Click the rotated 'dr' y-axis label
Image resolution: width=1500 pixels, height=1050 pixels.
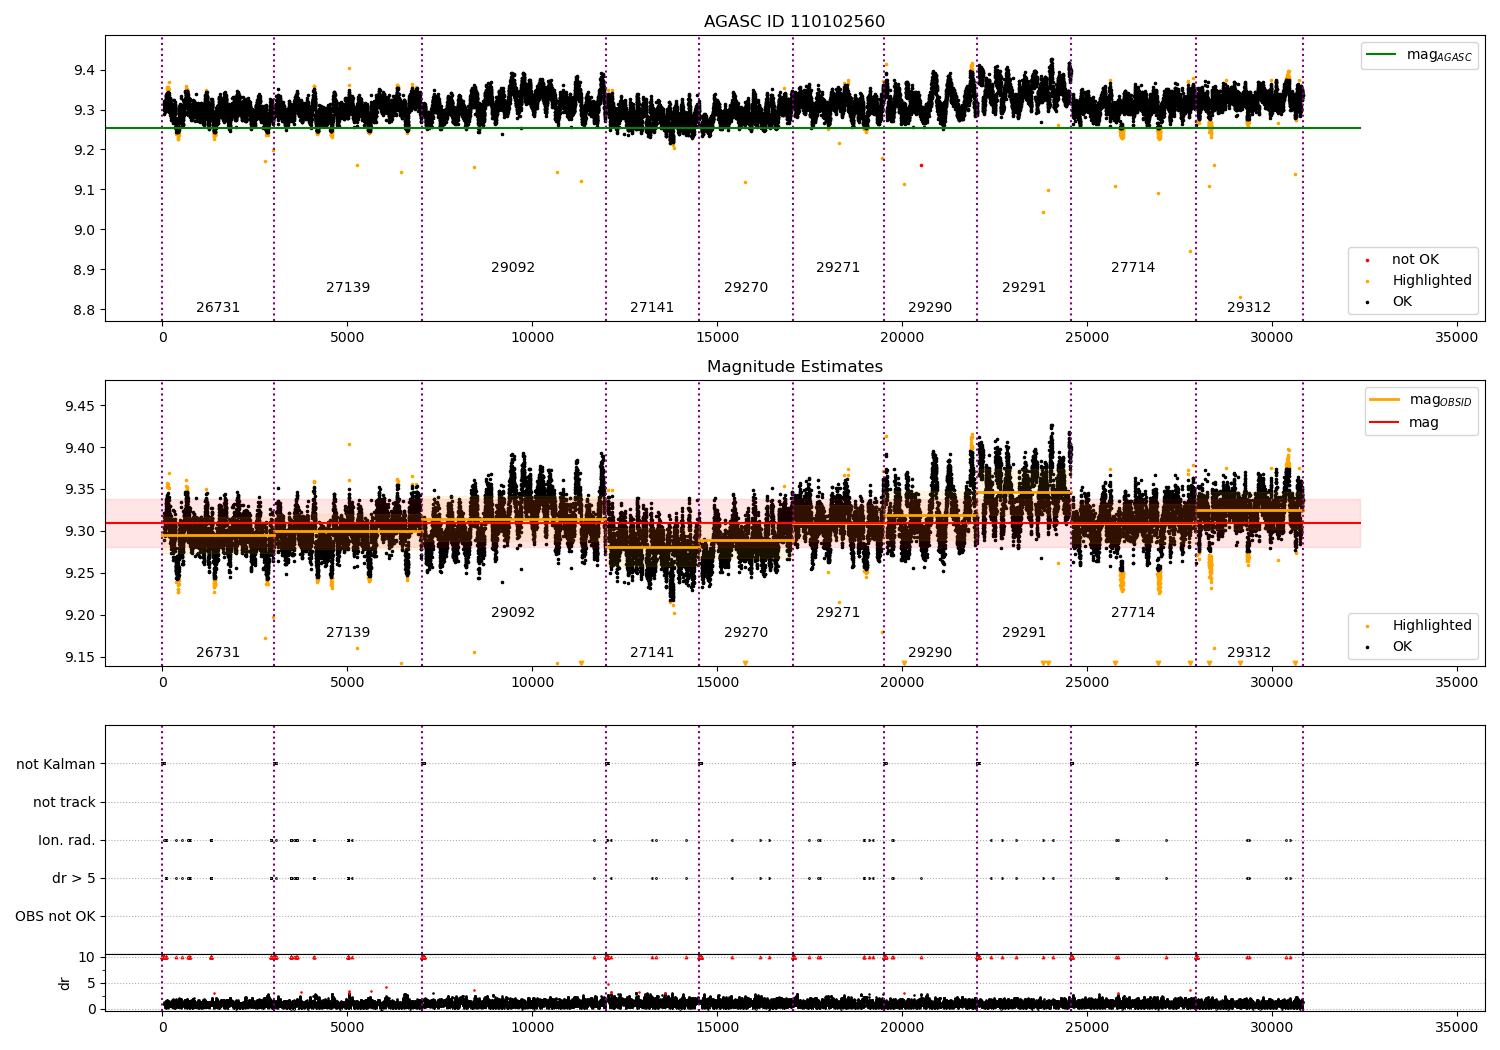tap(65, 983)
